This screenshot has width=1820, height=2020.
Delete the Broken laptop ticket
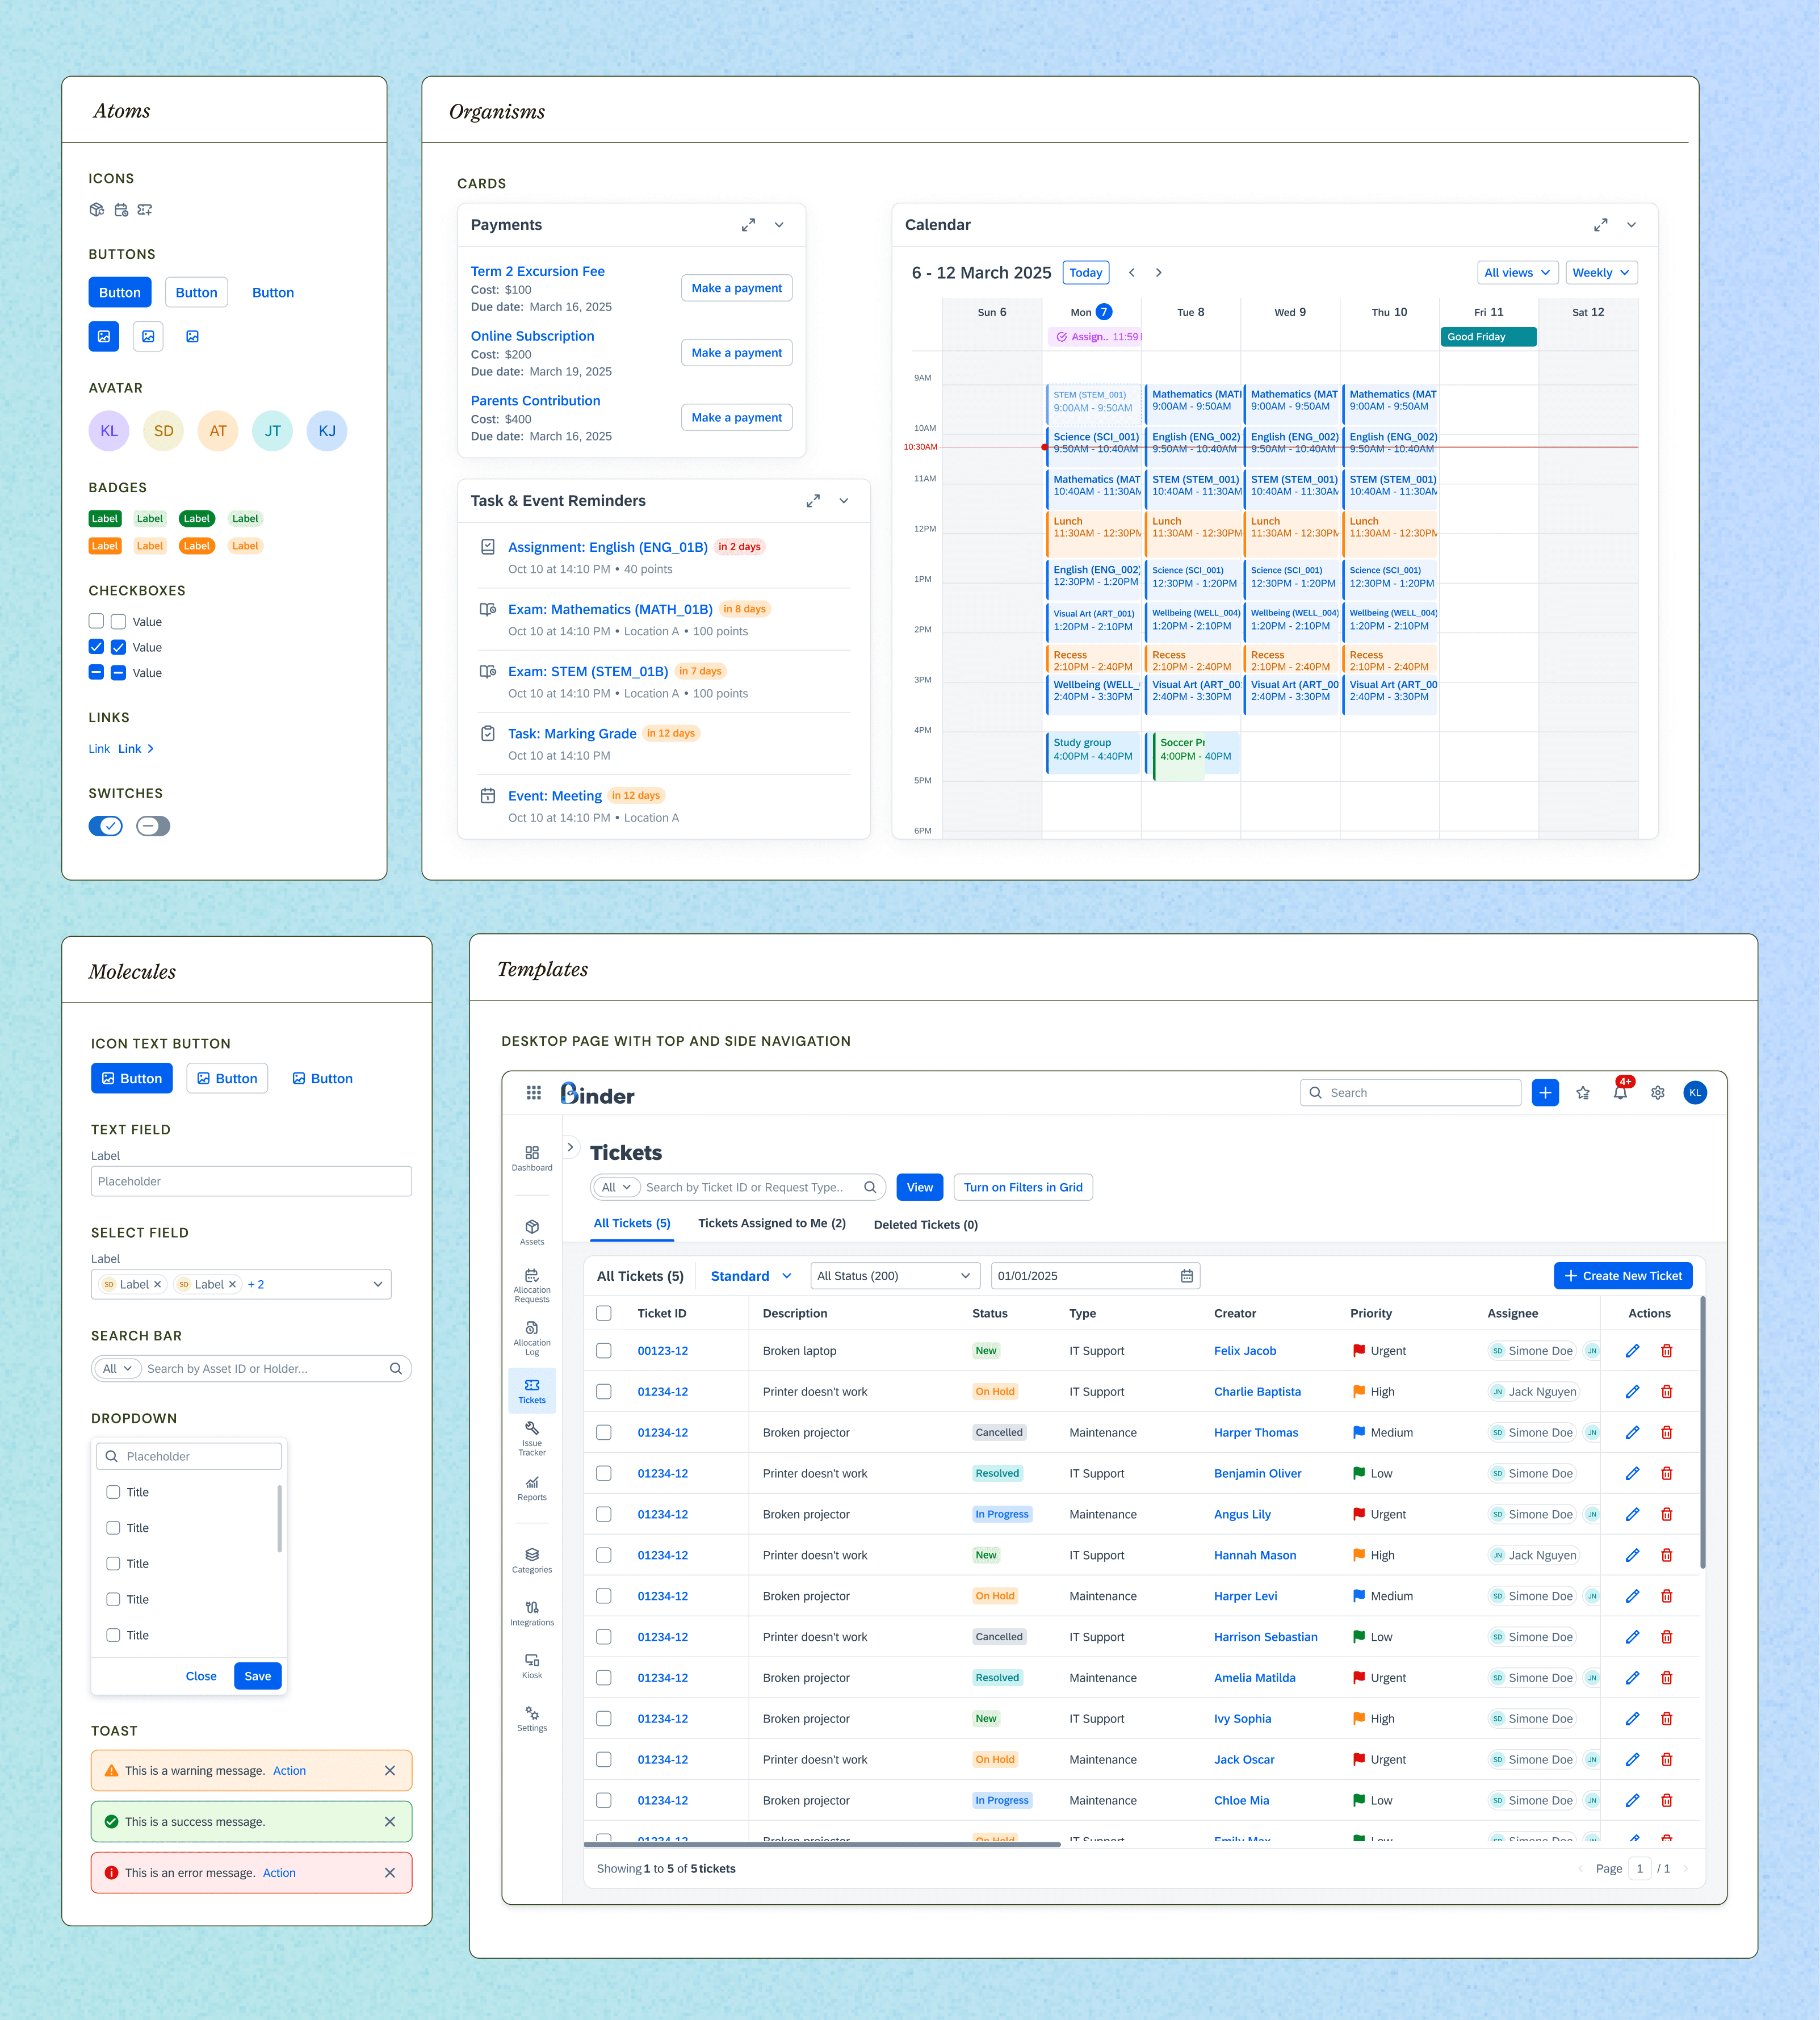(x=1667, y=1351)
